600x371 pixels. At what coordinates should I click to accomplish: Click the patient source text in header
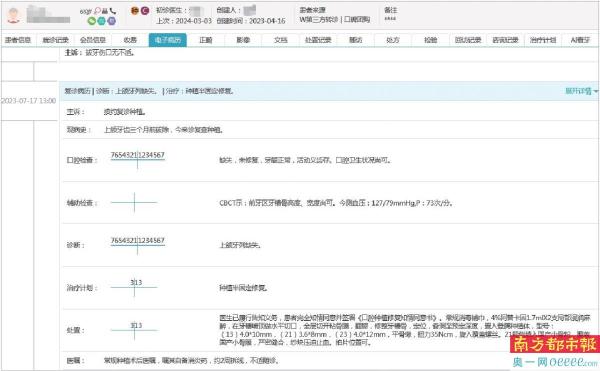tap(335, 19)
